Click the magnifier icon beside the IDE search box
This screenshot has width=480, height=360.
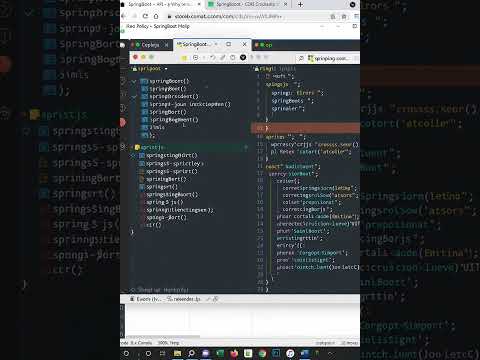301,58
